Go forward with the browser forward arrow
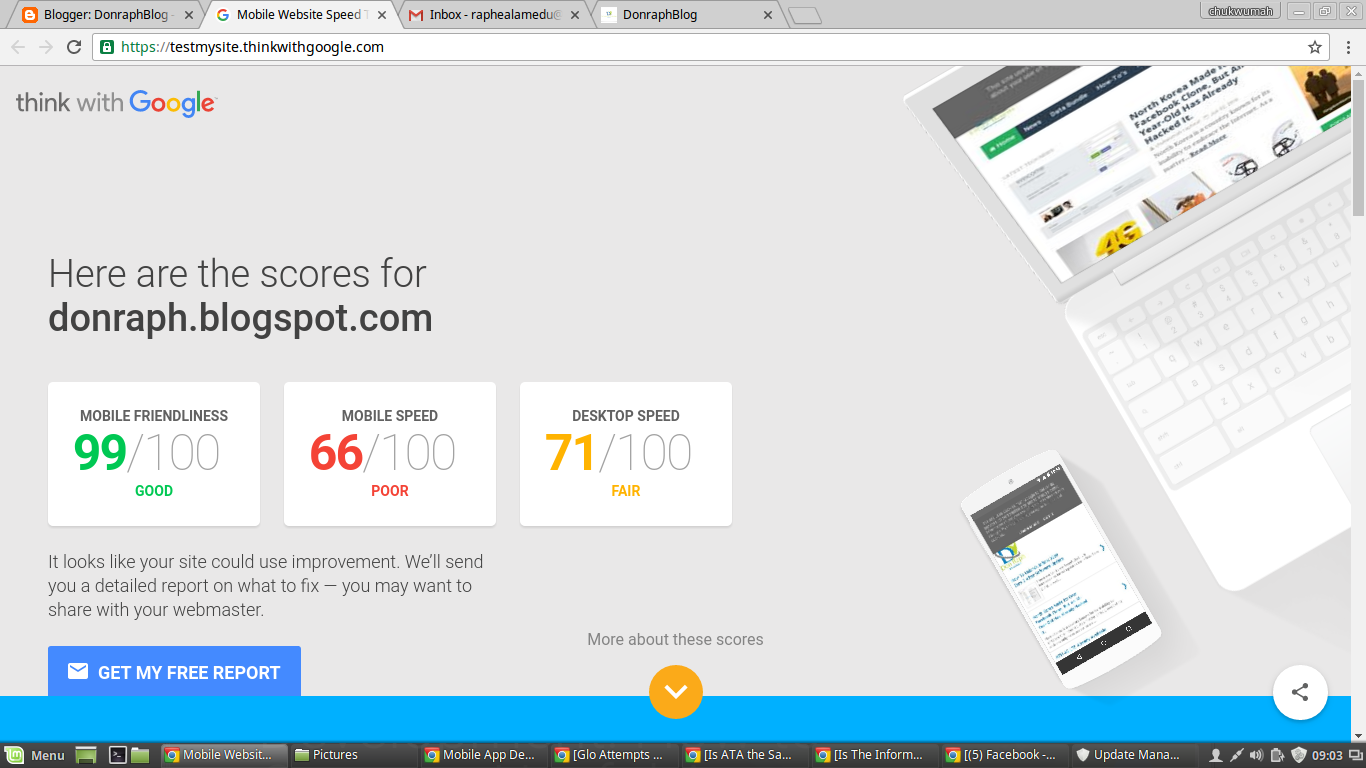Screen dimensions: 1366x768 [x=45, y=47]
